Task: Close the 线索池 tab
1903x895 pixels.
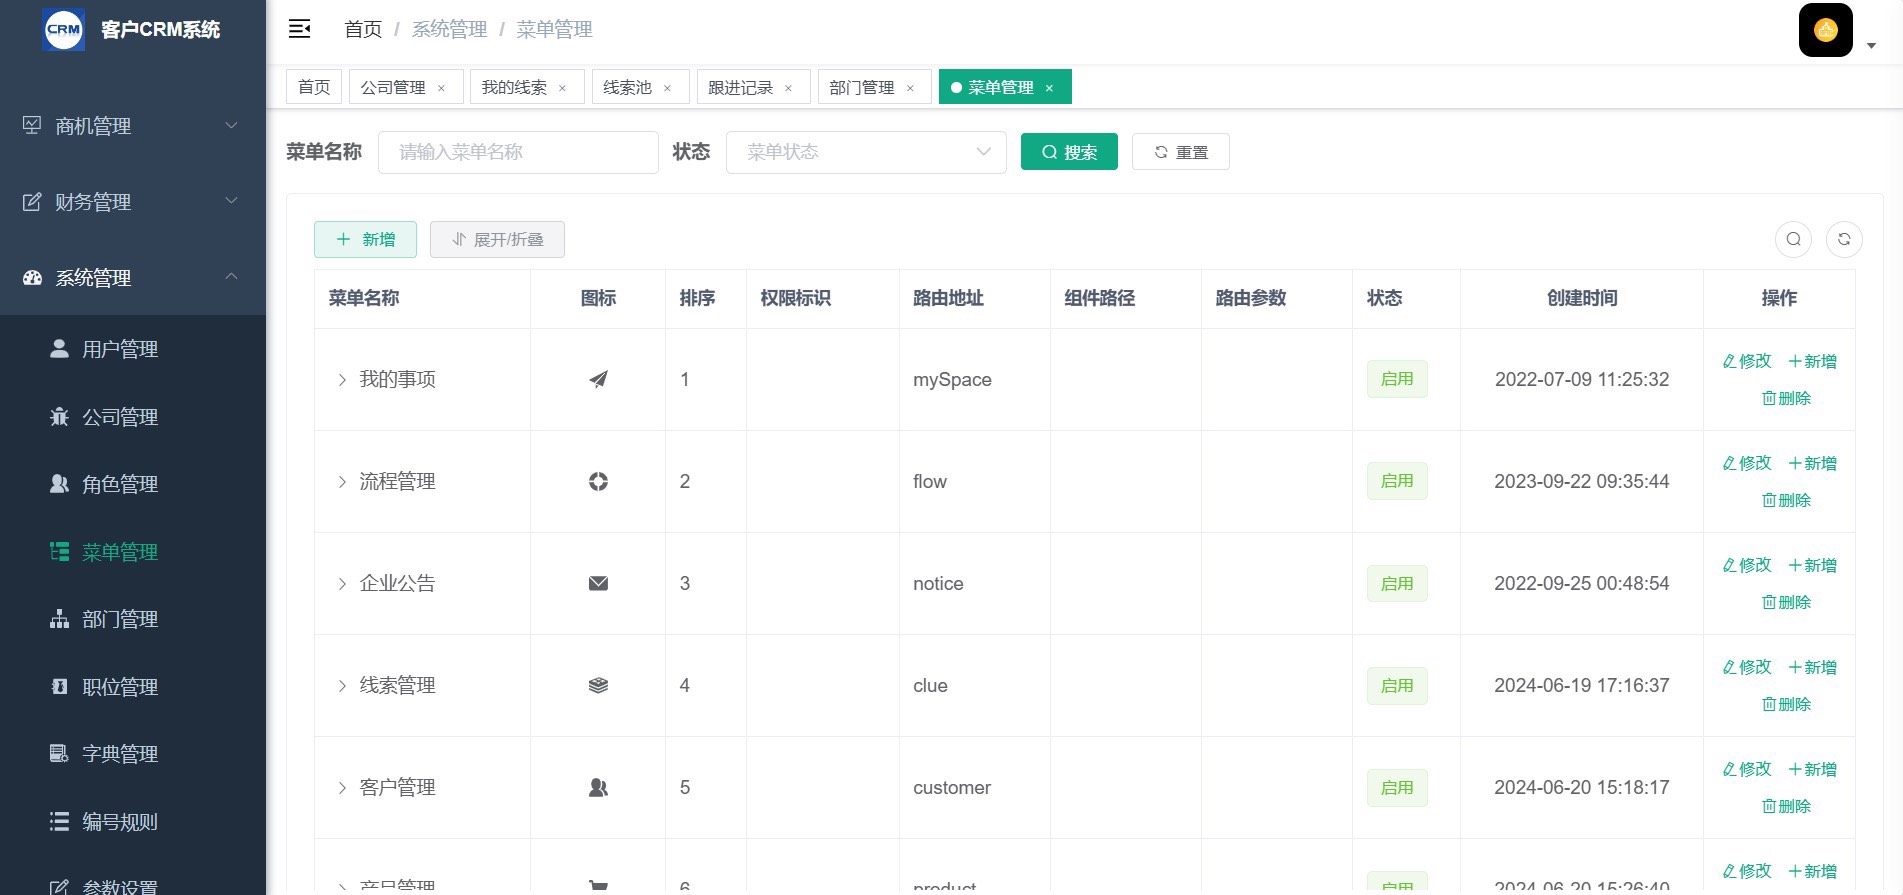Action: [x=667, y=88]
